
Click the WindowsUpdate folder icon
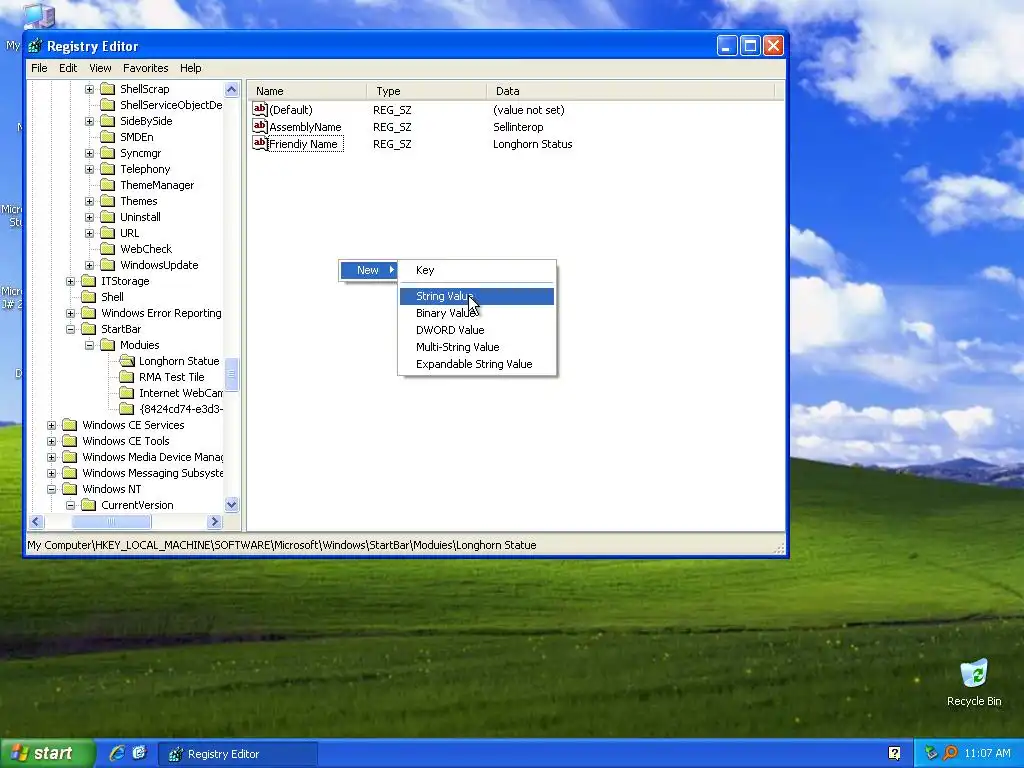tap(108, 265)
